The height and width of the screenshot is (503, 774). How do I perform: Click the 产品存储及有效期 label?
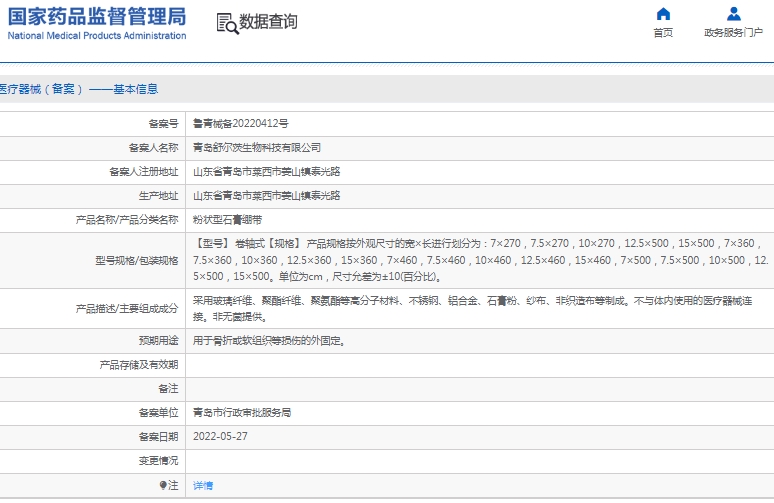click(139, 365)
